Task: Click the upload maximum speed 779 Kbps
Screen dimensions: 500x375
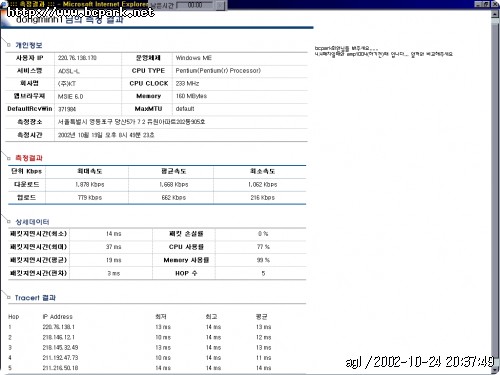Action: pos(90,197)
